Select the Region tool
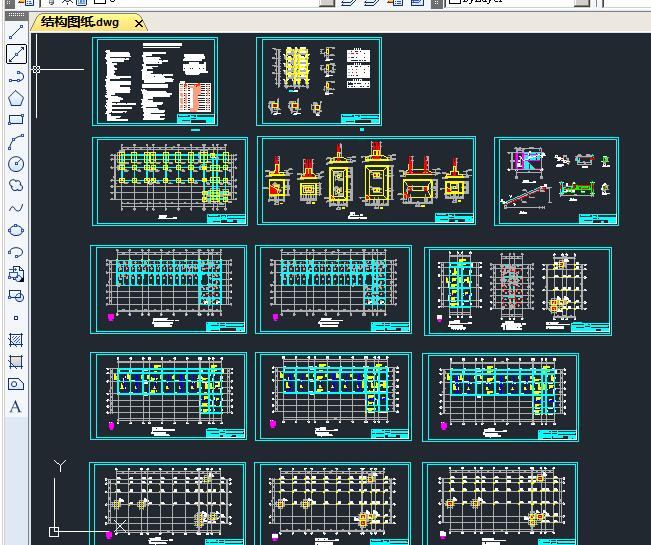 (x=16, y=384)
